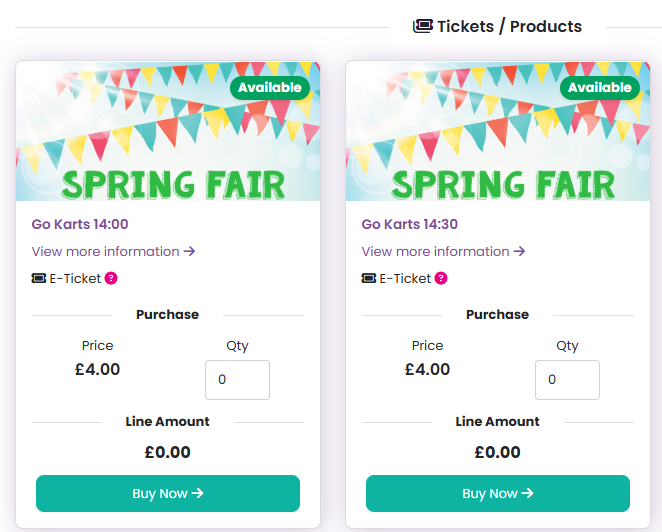Open the Go Karts 14:30 title link
662x532 pixels.
click(x=410, y=224)
